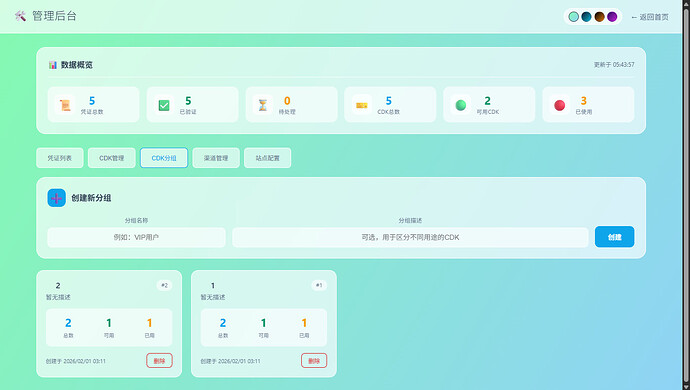Click the 更新于 05:43:57 timestamp
690x390 pixels.
pyautogui.click(x=614, y=65)
